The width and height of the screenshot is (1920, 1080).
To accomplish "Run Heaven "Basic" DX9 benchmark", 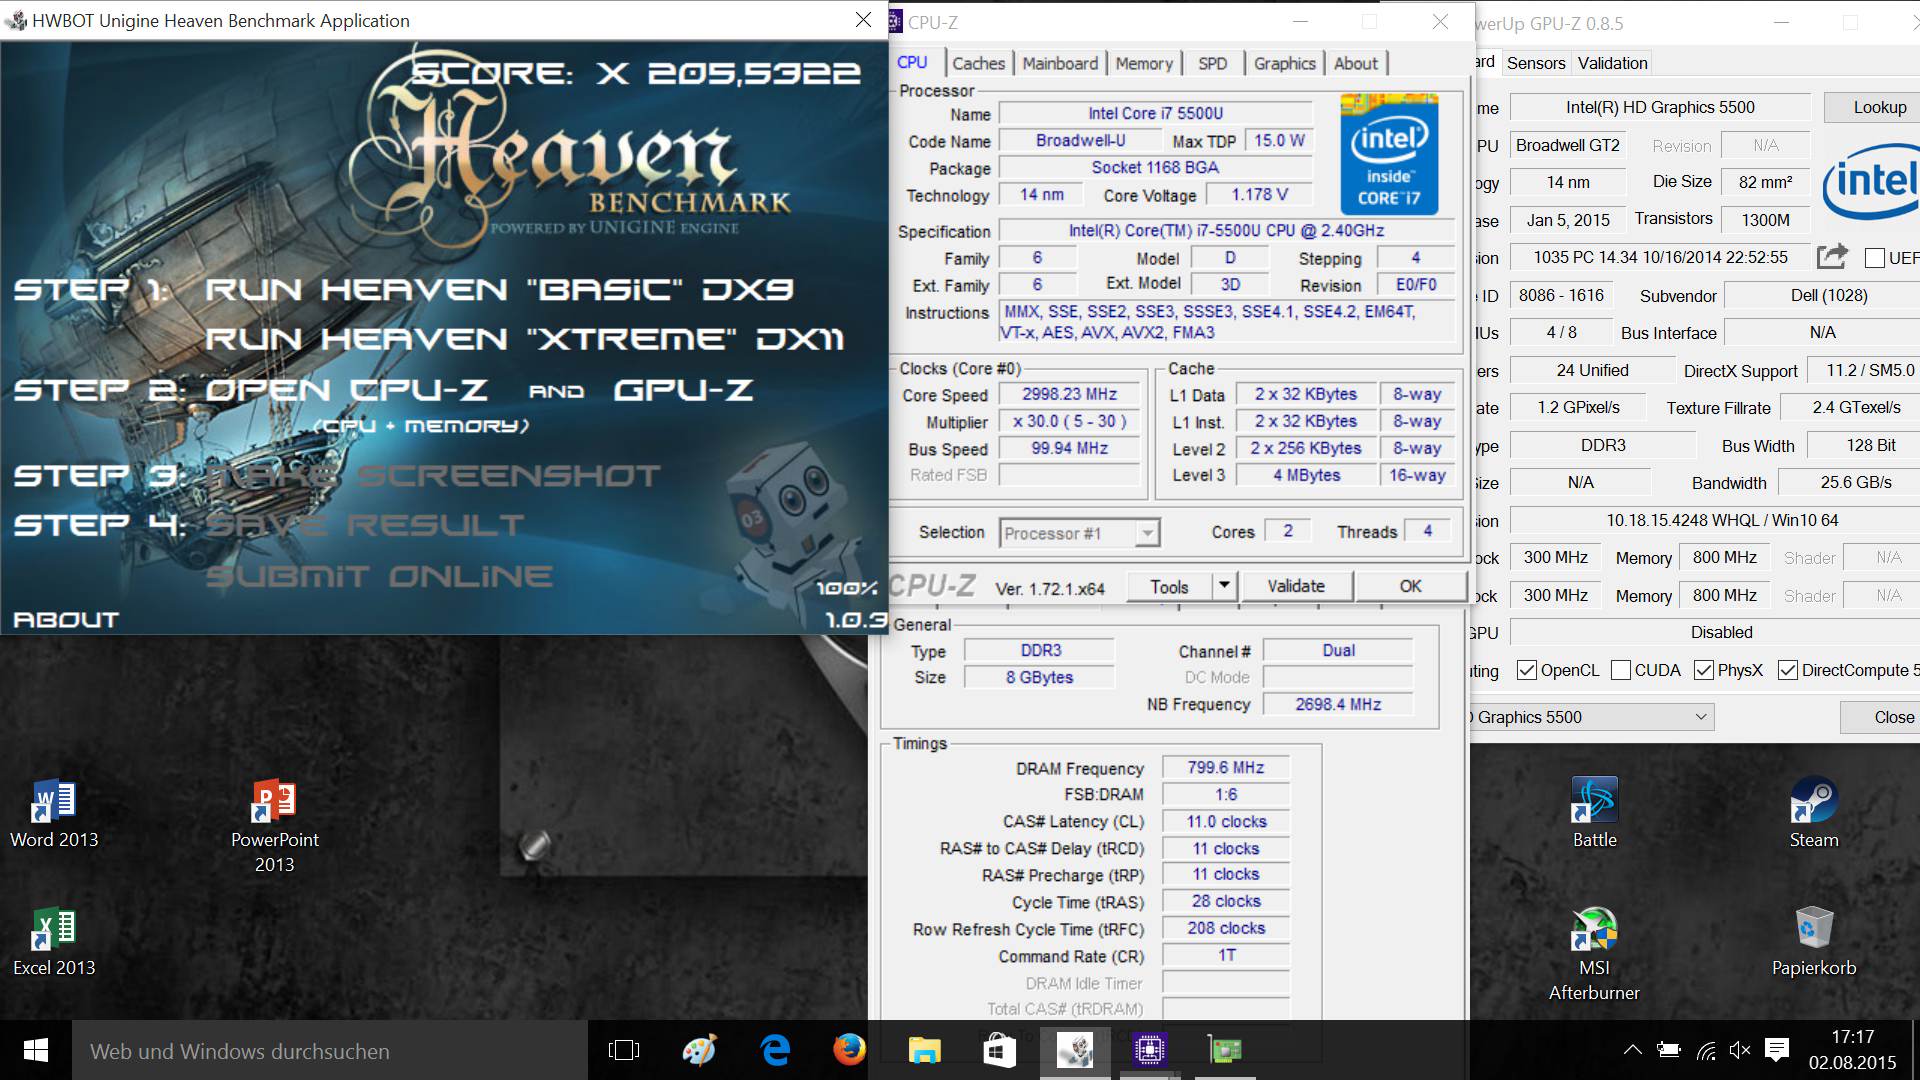I will click(x=498, y=290).
